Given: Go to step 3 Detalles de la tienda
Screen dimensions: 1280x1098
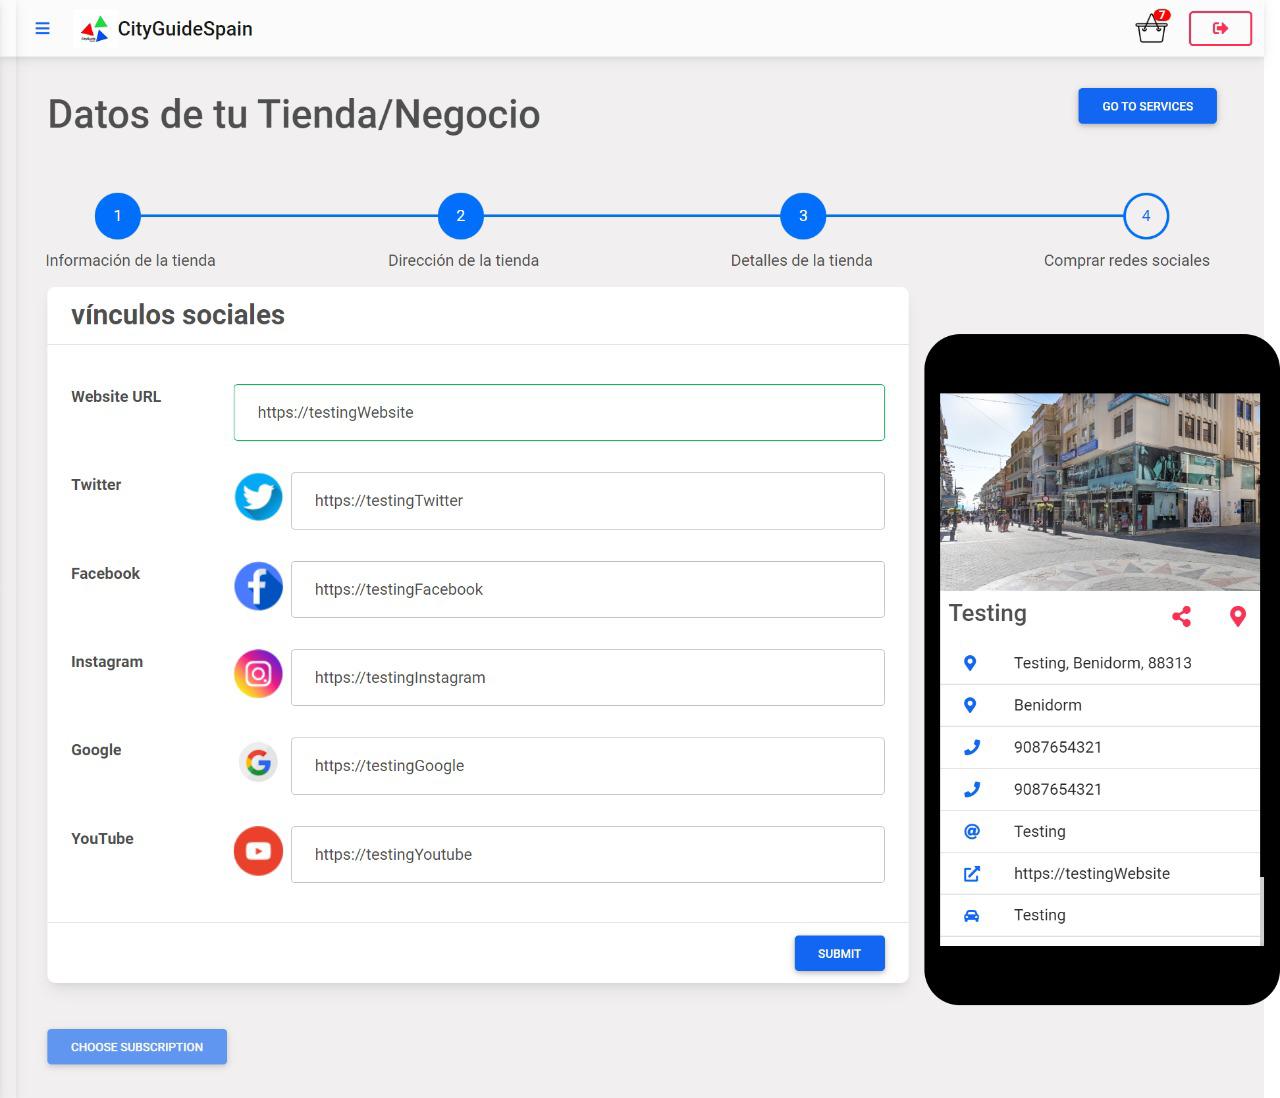Looking at the screenshot, I should pyautogui.click(x=803, y=216).
